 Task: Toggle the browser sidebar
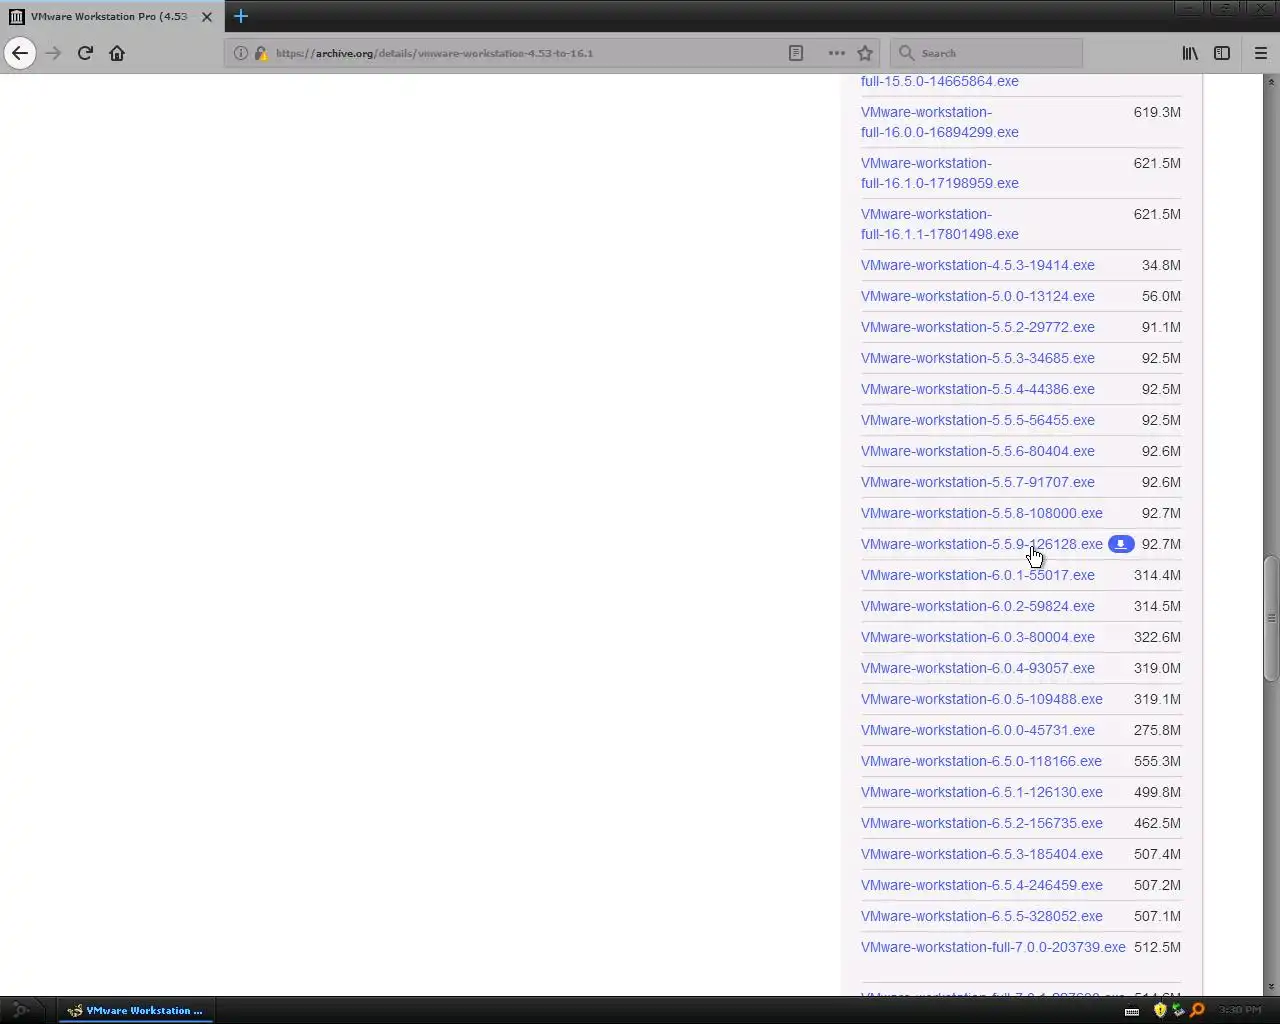[1222, 53]
